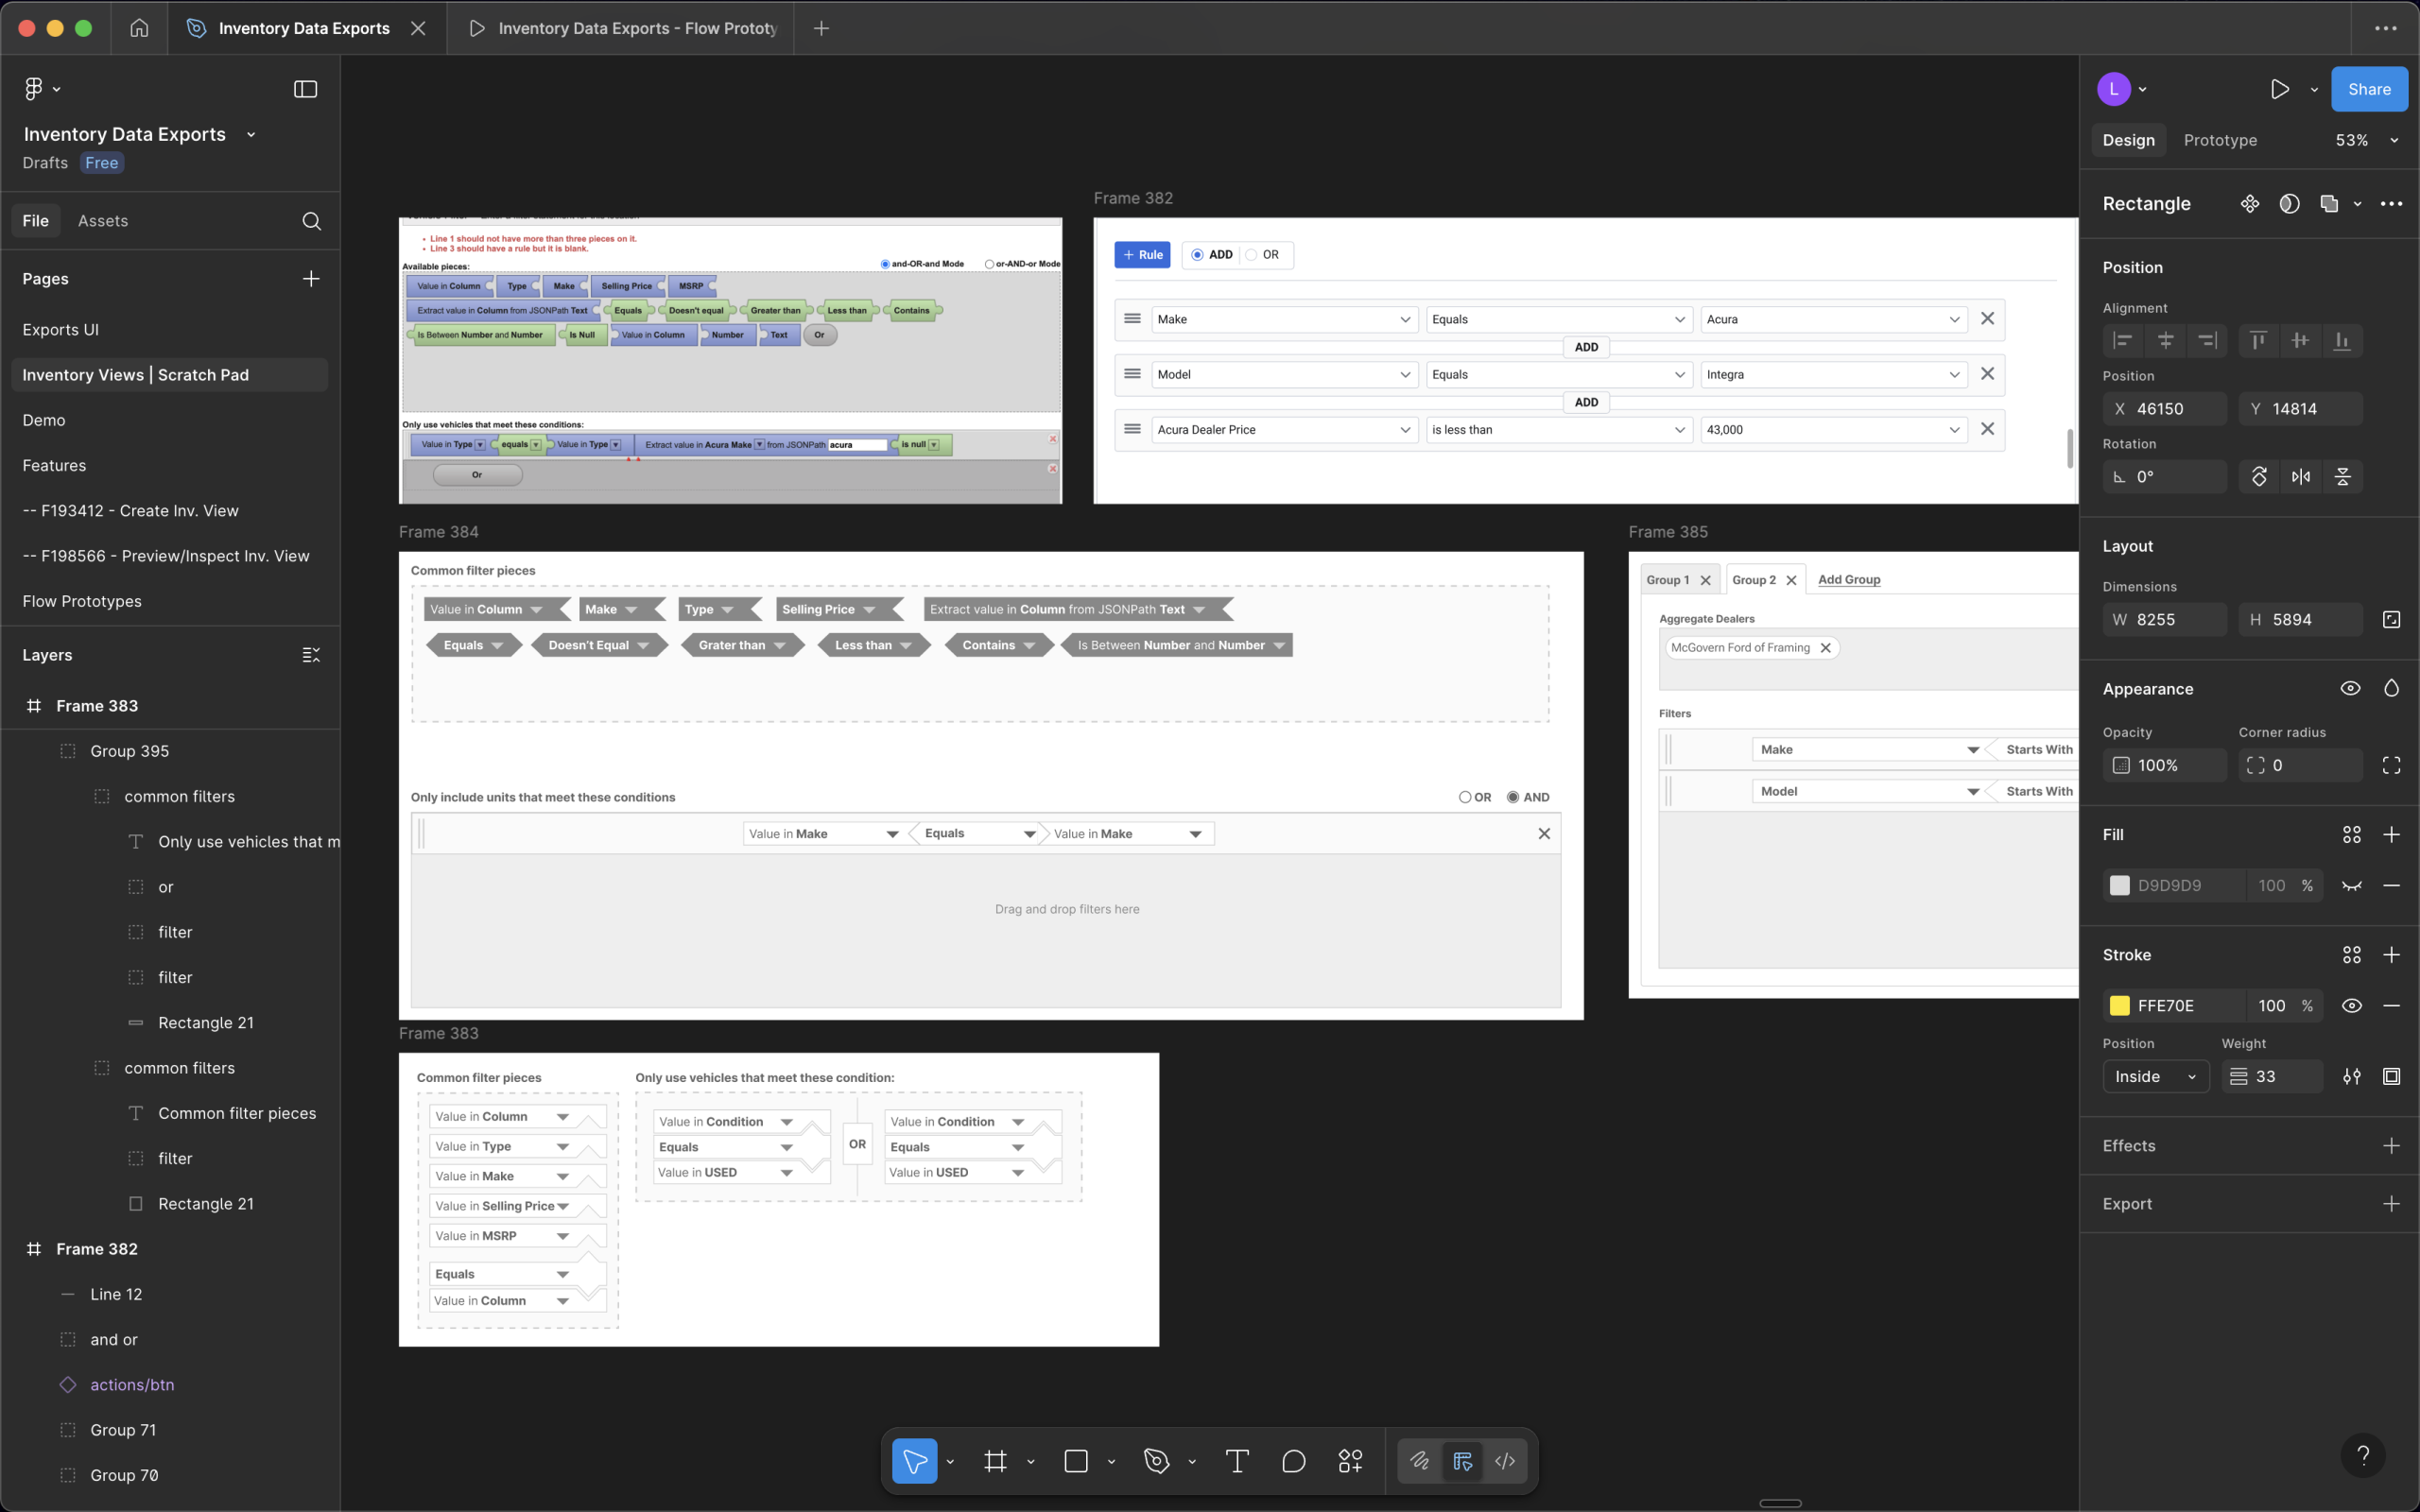Collapse all layers icon in Layers header
The width and height of the screenshot is (2420, 1512).
(x=311, y=655)
